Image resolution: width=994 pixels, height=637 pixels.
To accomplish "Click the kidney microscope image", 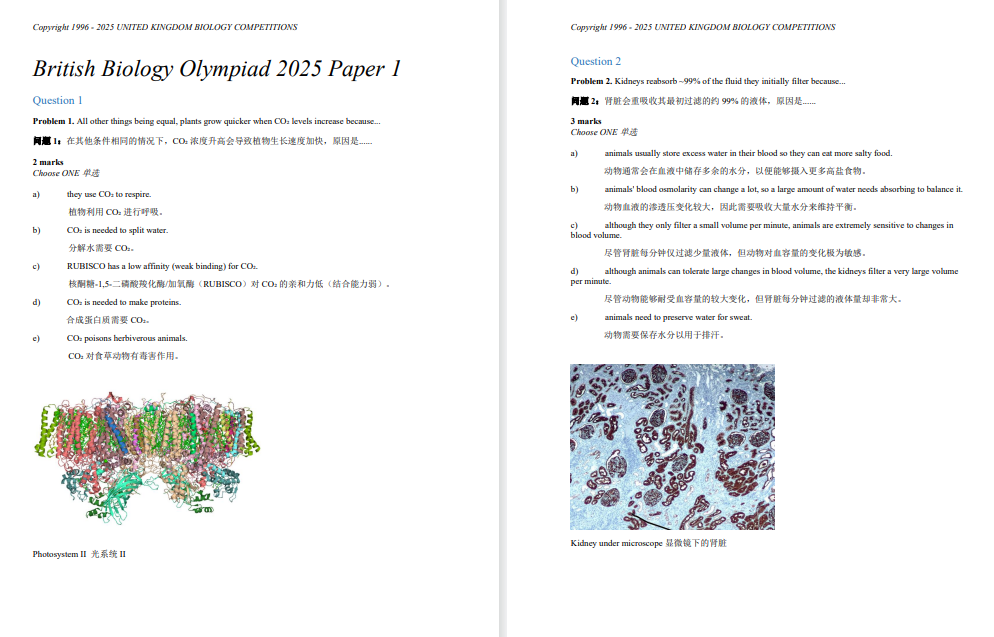I will coord(672,446).
